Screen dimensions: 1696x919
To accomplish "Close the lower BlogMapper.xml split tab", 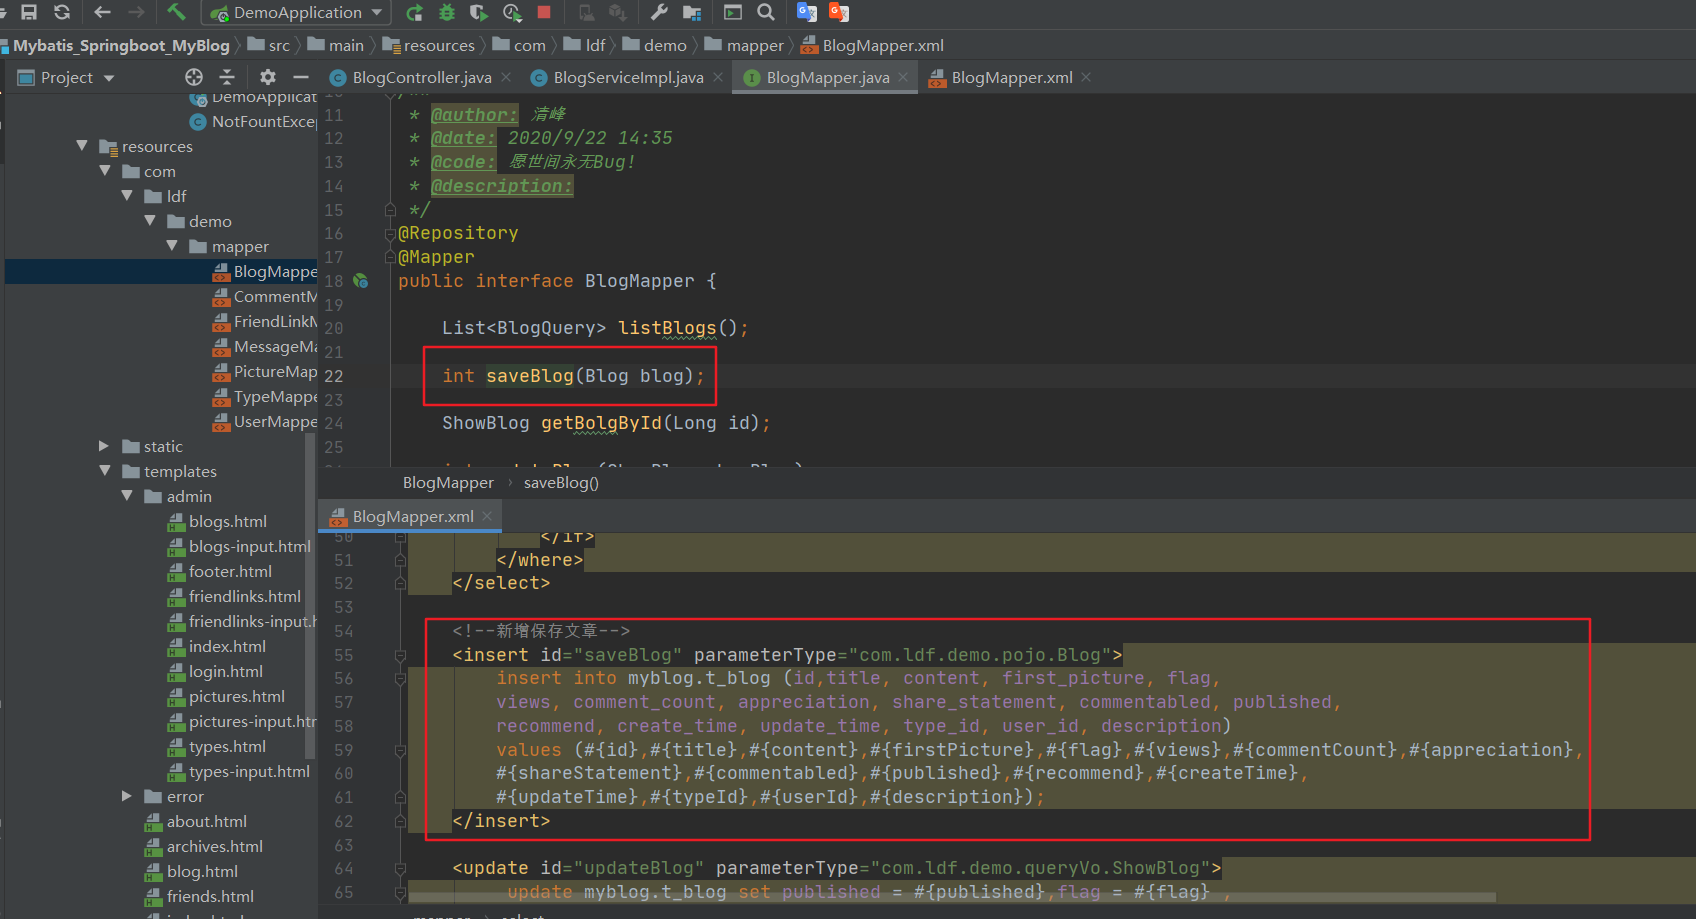I will point(487,516).
